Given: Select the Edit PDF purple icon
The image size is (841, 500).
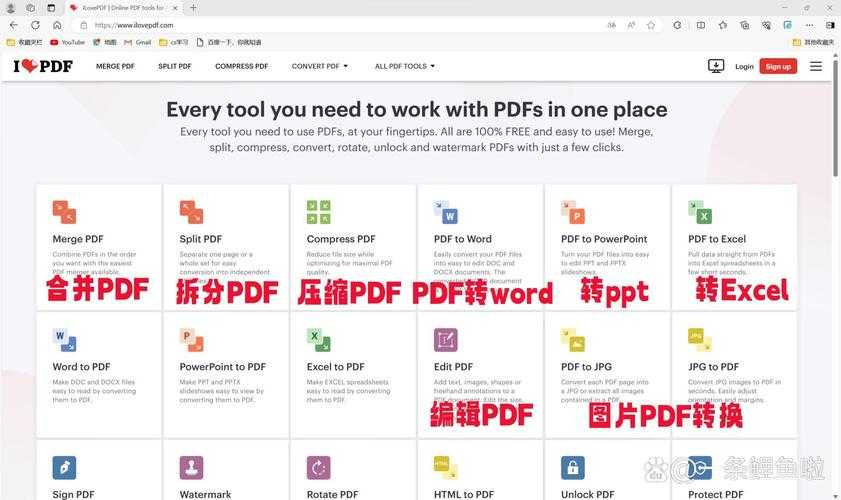Looking at the screenshot, I should (445, 340).
